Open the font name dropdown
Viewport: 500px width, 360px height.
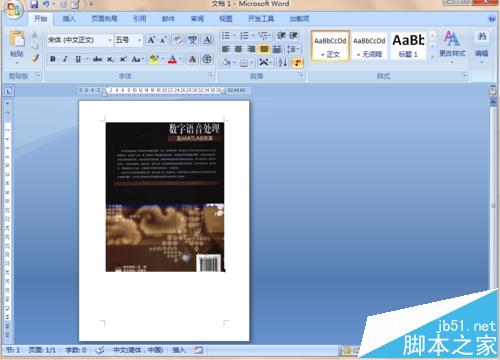[80, 40]
